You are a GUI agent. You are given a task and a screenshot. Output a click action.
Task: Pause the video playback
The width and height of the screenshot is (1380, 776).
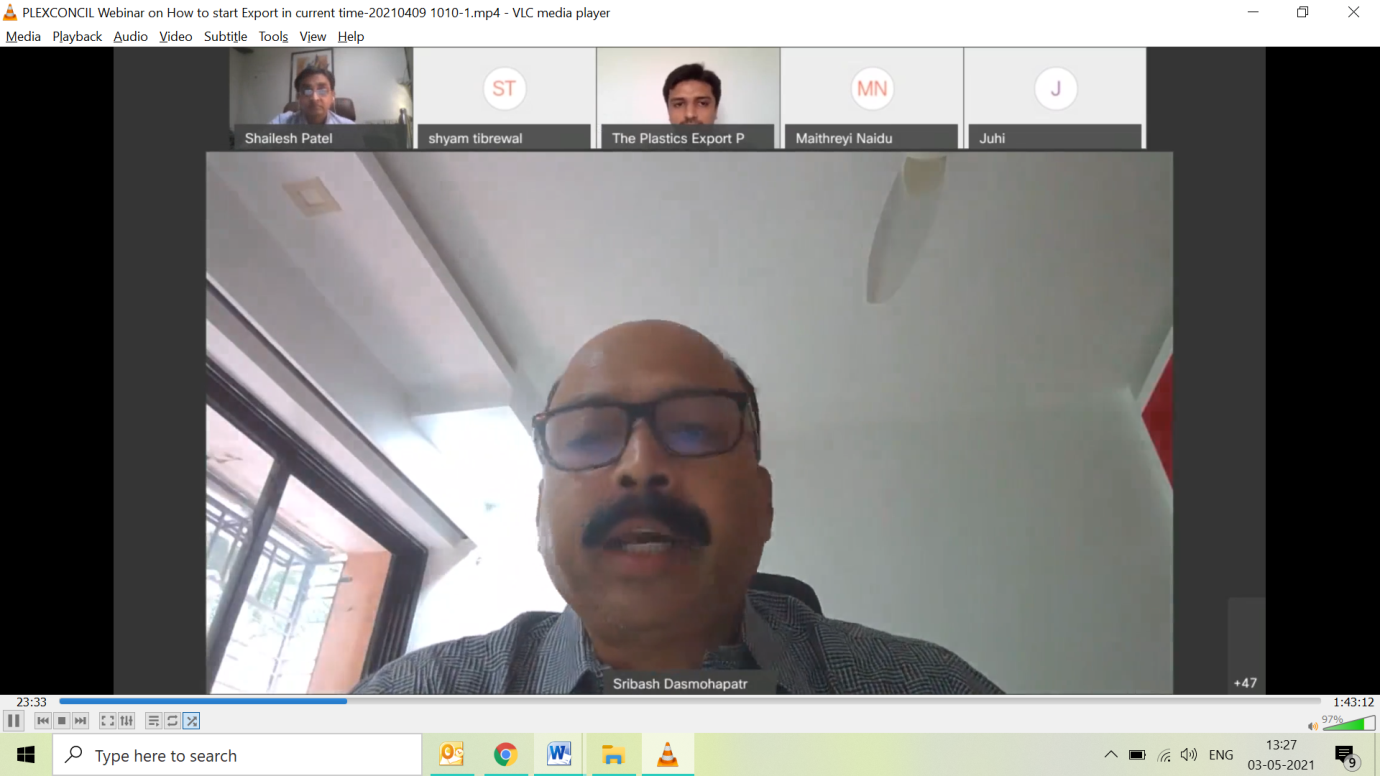point(14,721)
